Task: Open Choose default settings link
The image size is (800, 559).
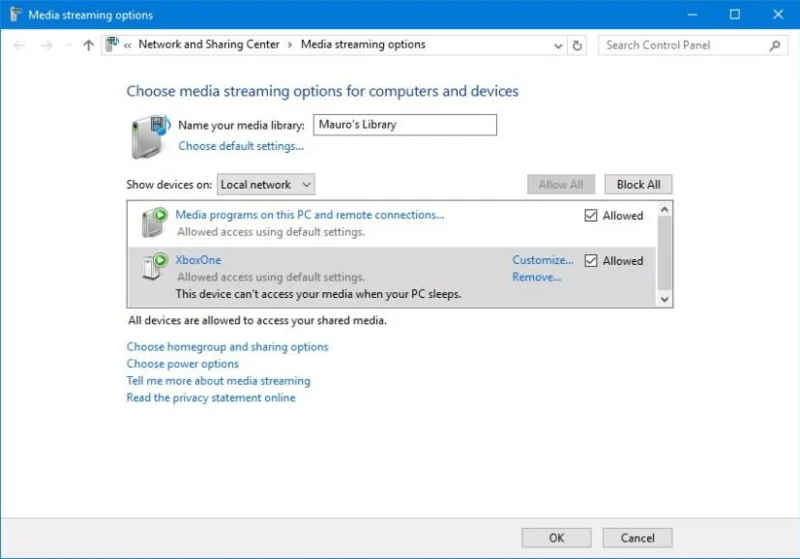Action: pos(241,146)
